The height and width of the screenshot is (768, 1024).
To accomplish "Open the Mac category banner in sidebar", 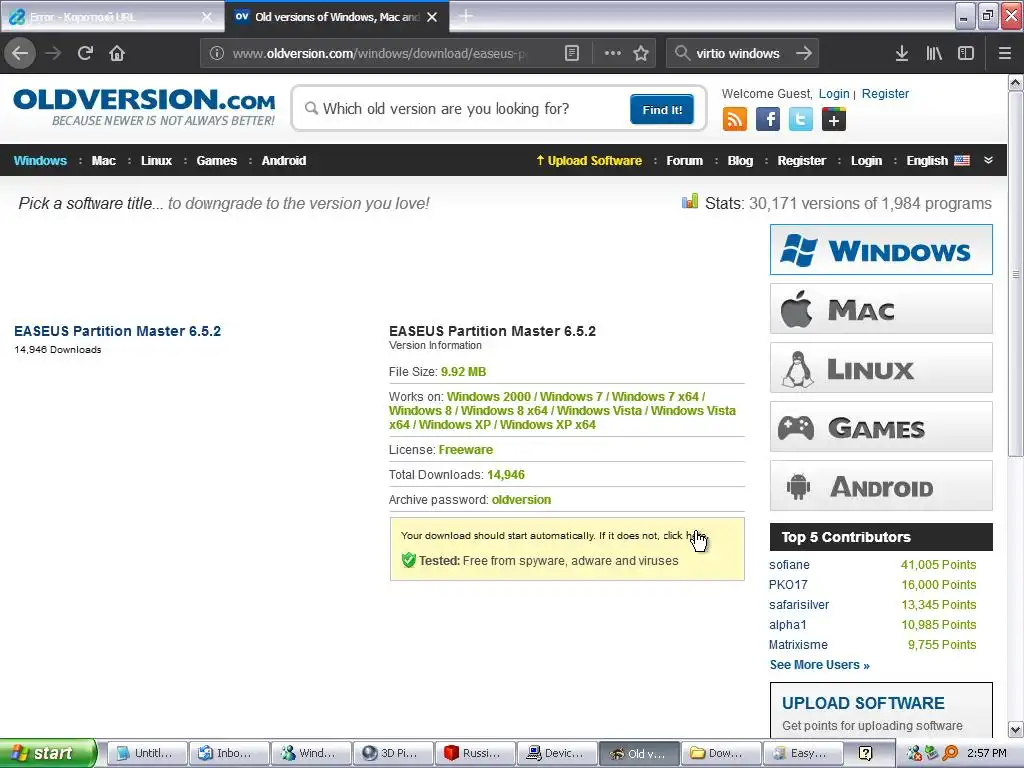I will point(881,309).
